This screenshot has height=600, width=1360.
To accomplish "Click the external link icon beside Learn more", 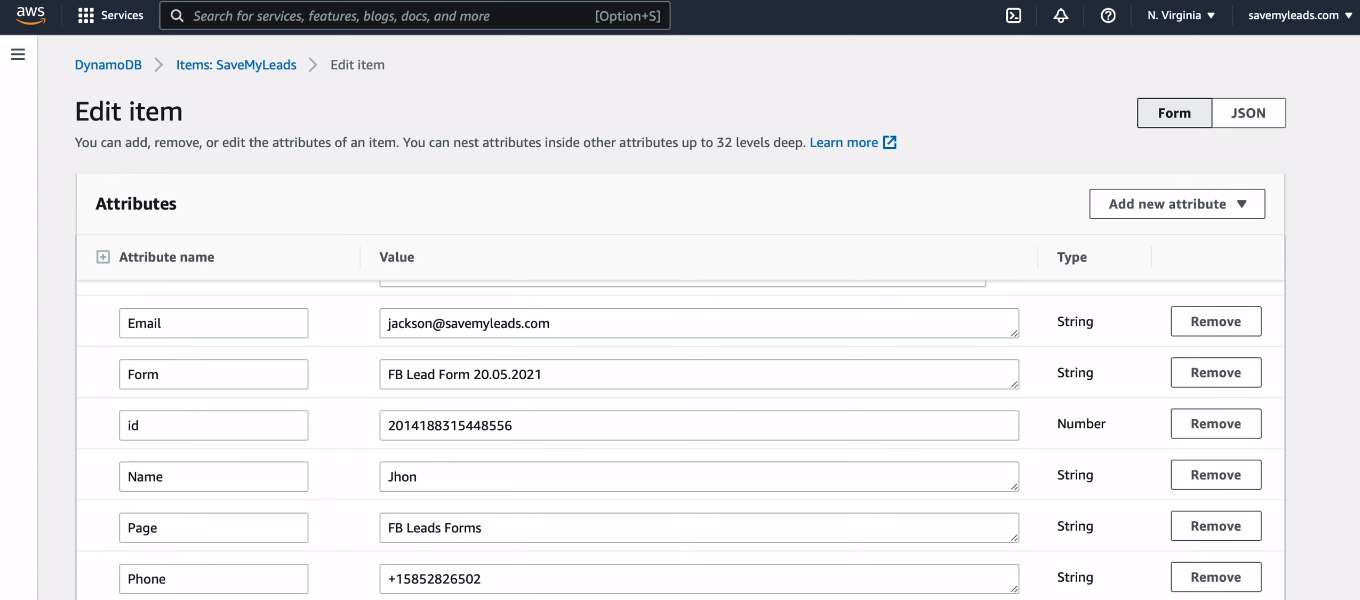I will [890, 143].
